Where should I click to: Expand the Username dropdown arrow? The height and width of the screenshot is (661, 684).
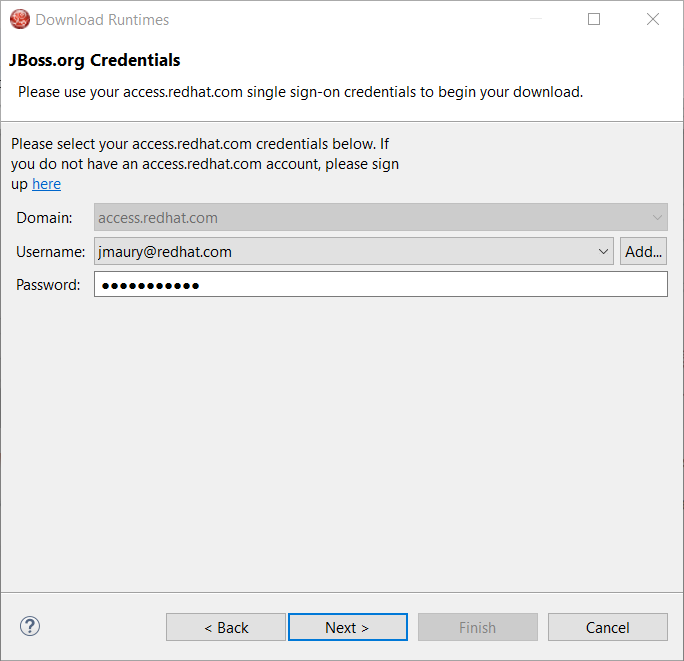point(603,251)
